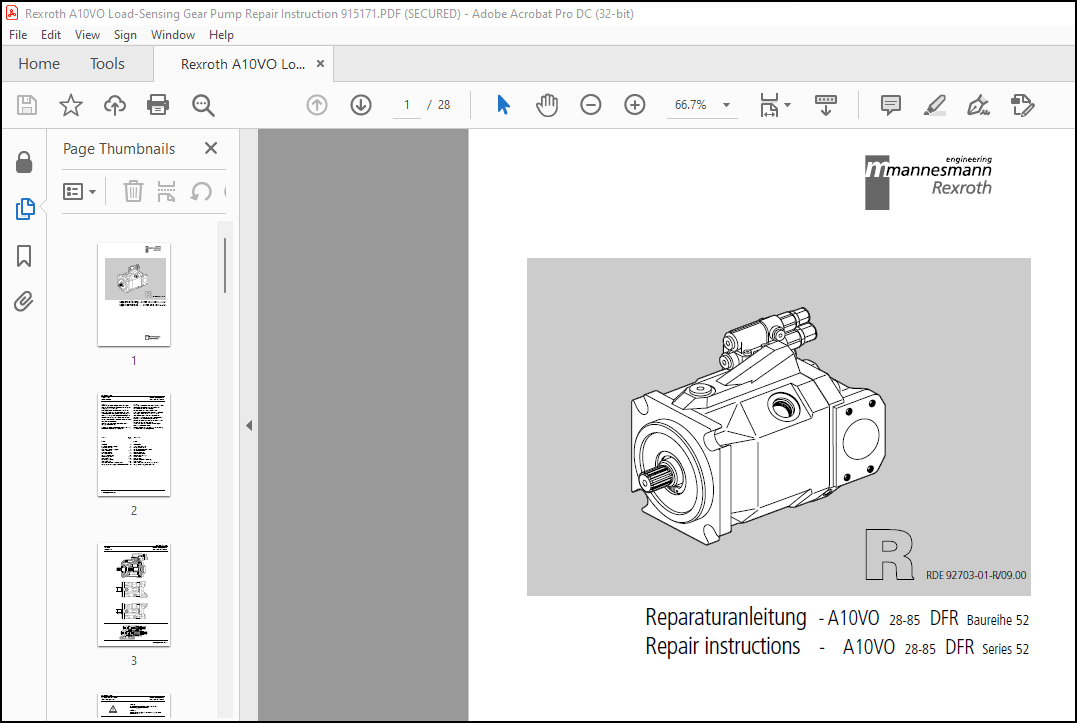Open the find text magnifier tool
Viewport: 1077px width, 723px height.
pyautogui.click(x=203, y=105)
